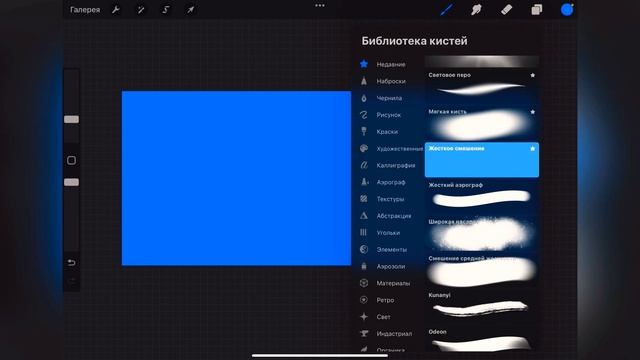Click the anvil icon beside Индастриал
Screen dimensions: 640x360
[x=364, y=333]
